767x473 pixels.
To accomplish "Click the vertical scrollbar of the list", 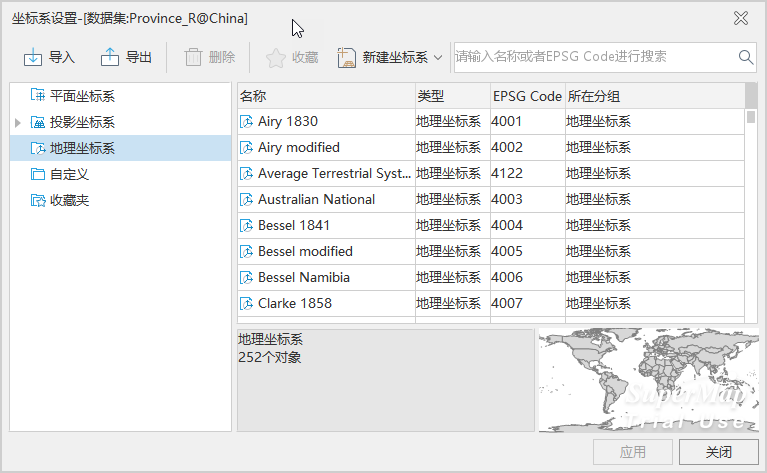I will 751,200.
